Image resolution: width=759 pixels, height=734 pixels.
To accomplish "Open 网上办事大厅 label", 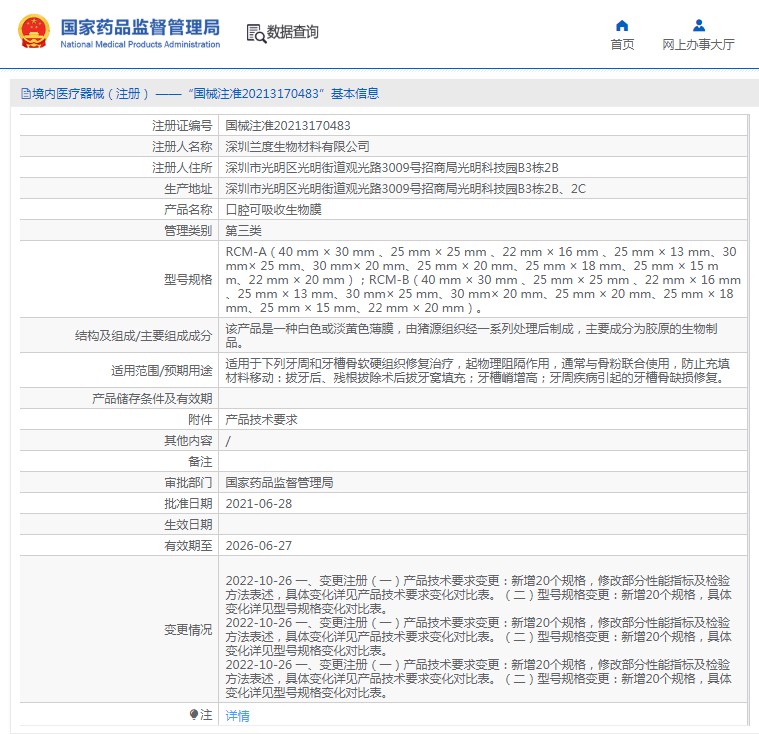I will pos(698,45).
